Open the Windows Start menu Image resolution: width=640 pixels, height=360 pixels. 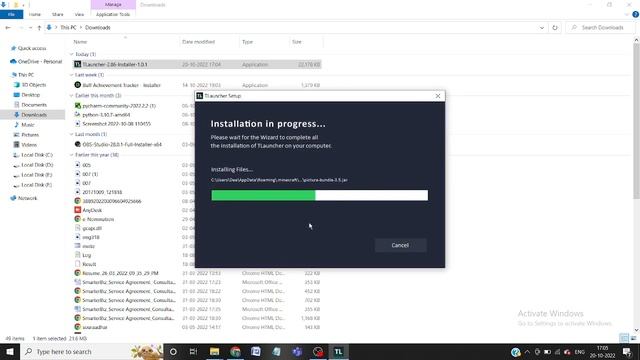pos(10,351)
